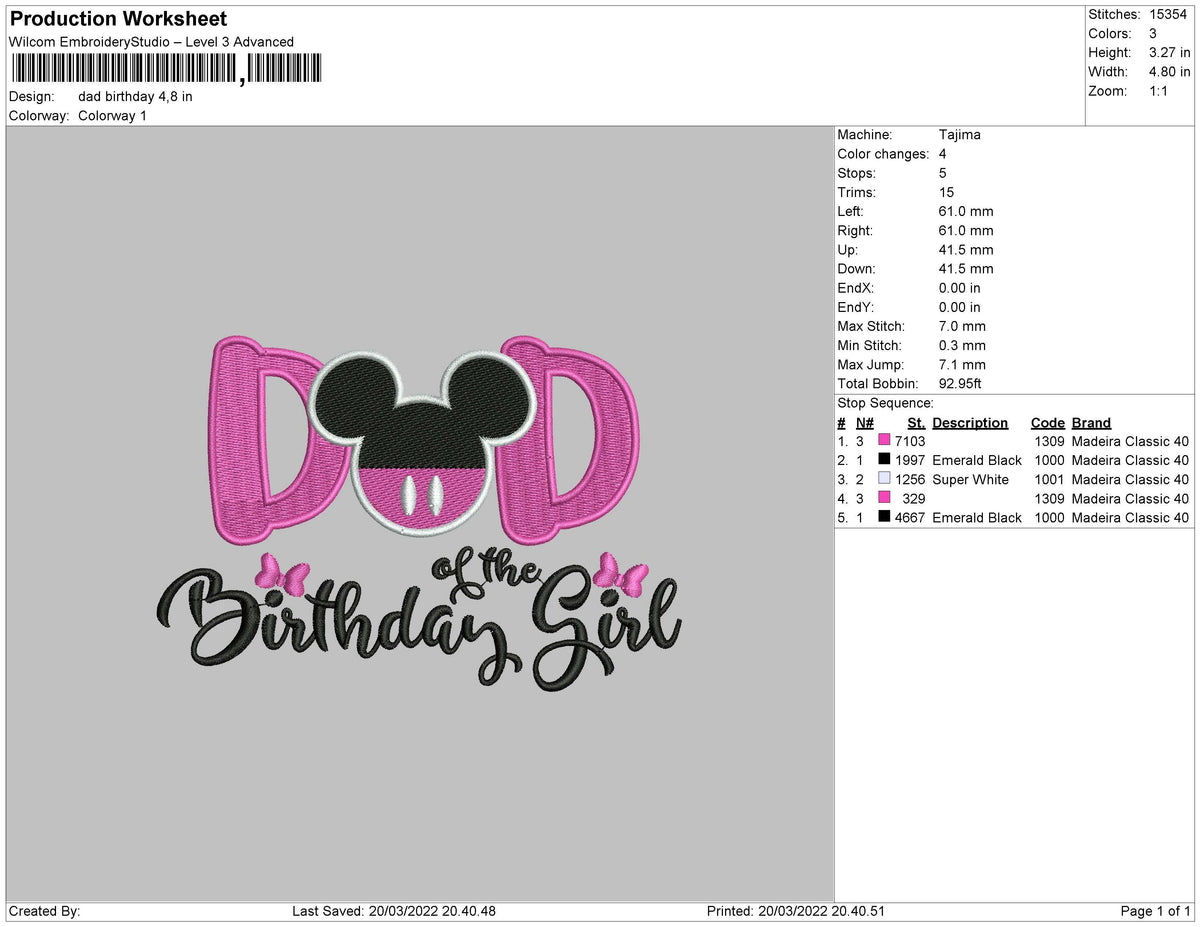Select the Height value 3.27 in
Screen dimensions: 1200x927
pos(1169,52)
